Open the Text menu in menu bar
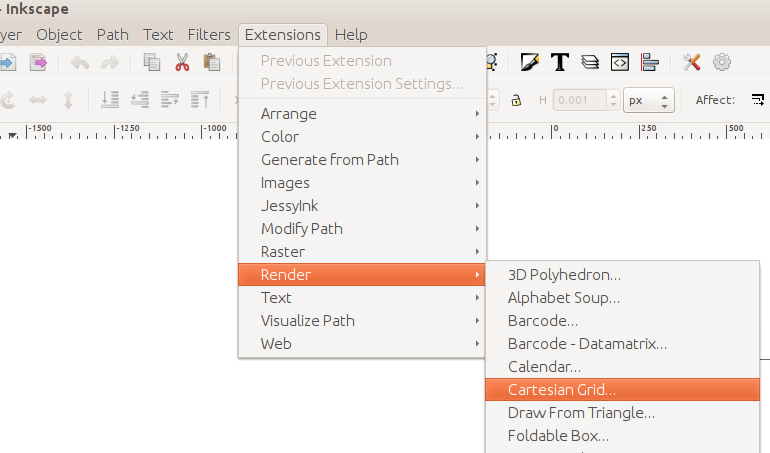The image size is (770, 453). click(158, 35)
